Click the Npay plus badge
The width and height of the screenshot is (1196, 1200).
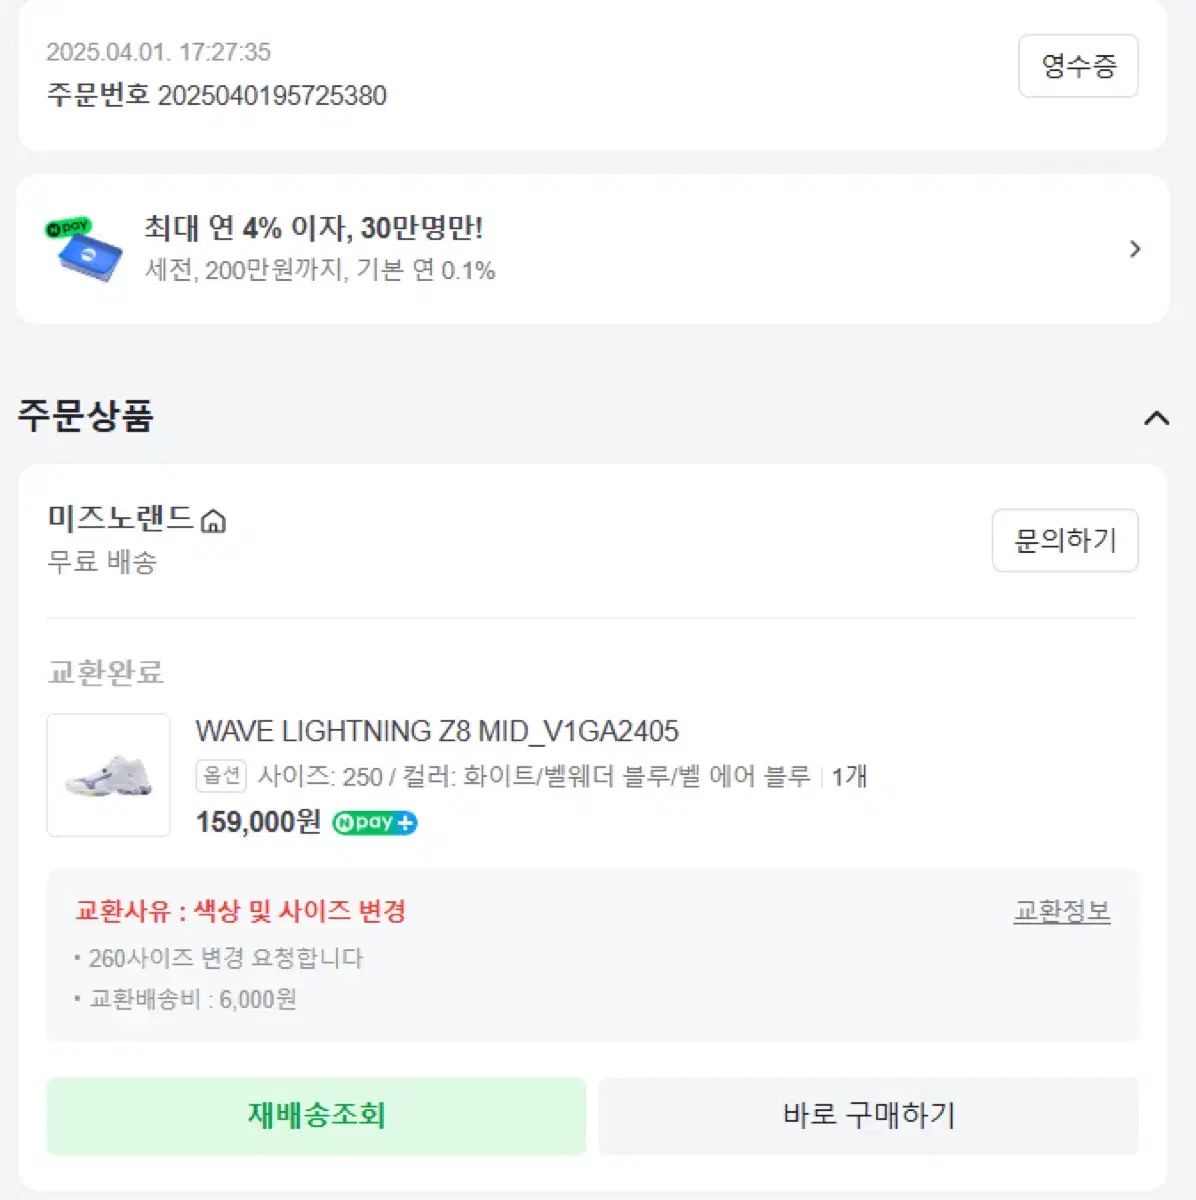pos(375,823)
